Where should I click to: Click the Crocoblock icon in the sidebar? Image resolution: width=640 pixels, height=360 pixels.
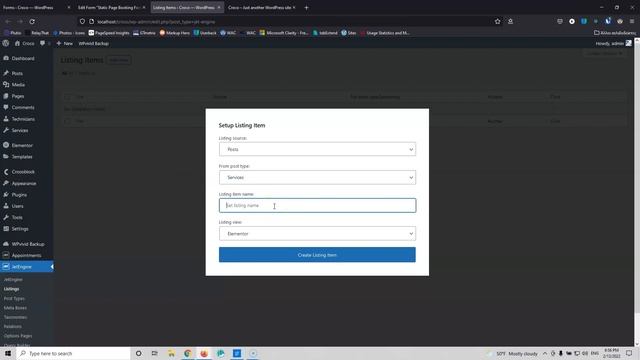pyautogui.click(x=6, y=172)
